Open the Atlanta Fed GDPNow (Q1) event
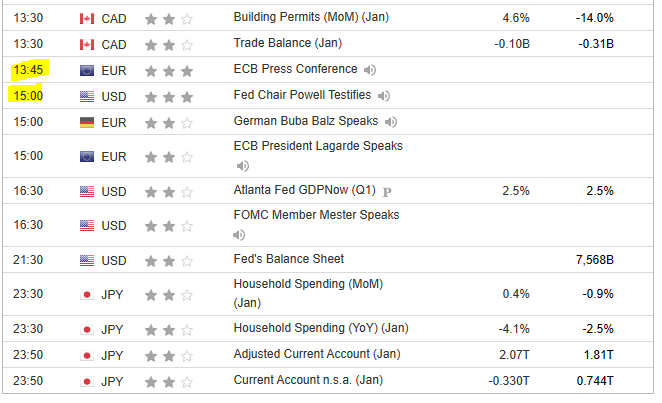 click(304, 191)
